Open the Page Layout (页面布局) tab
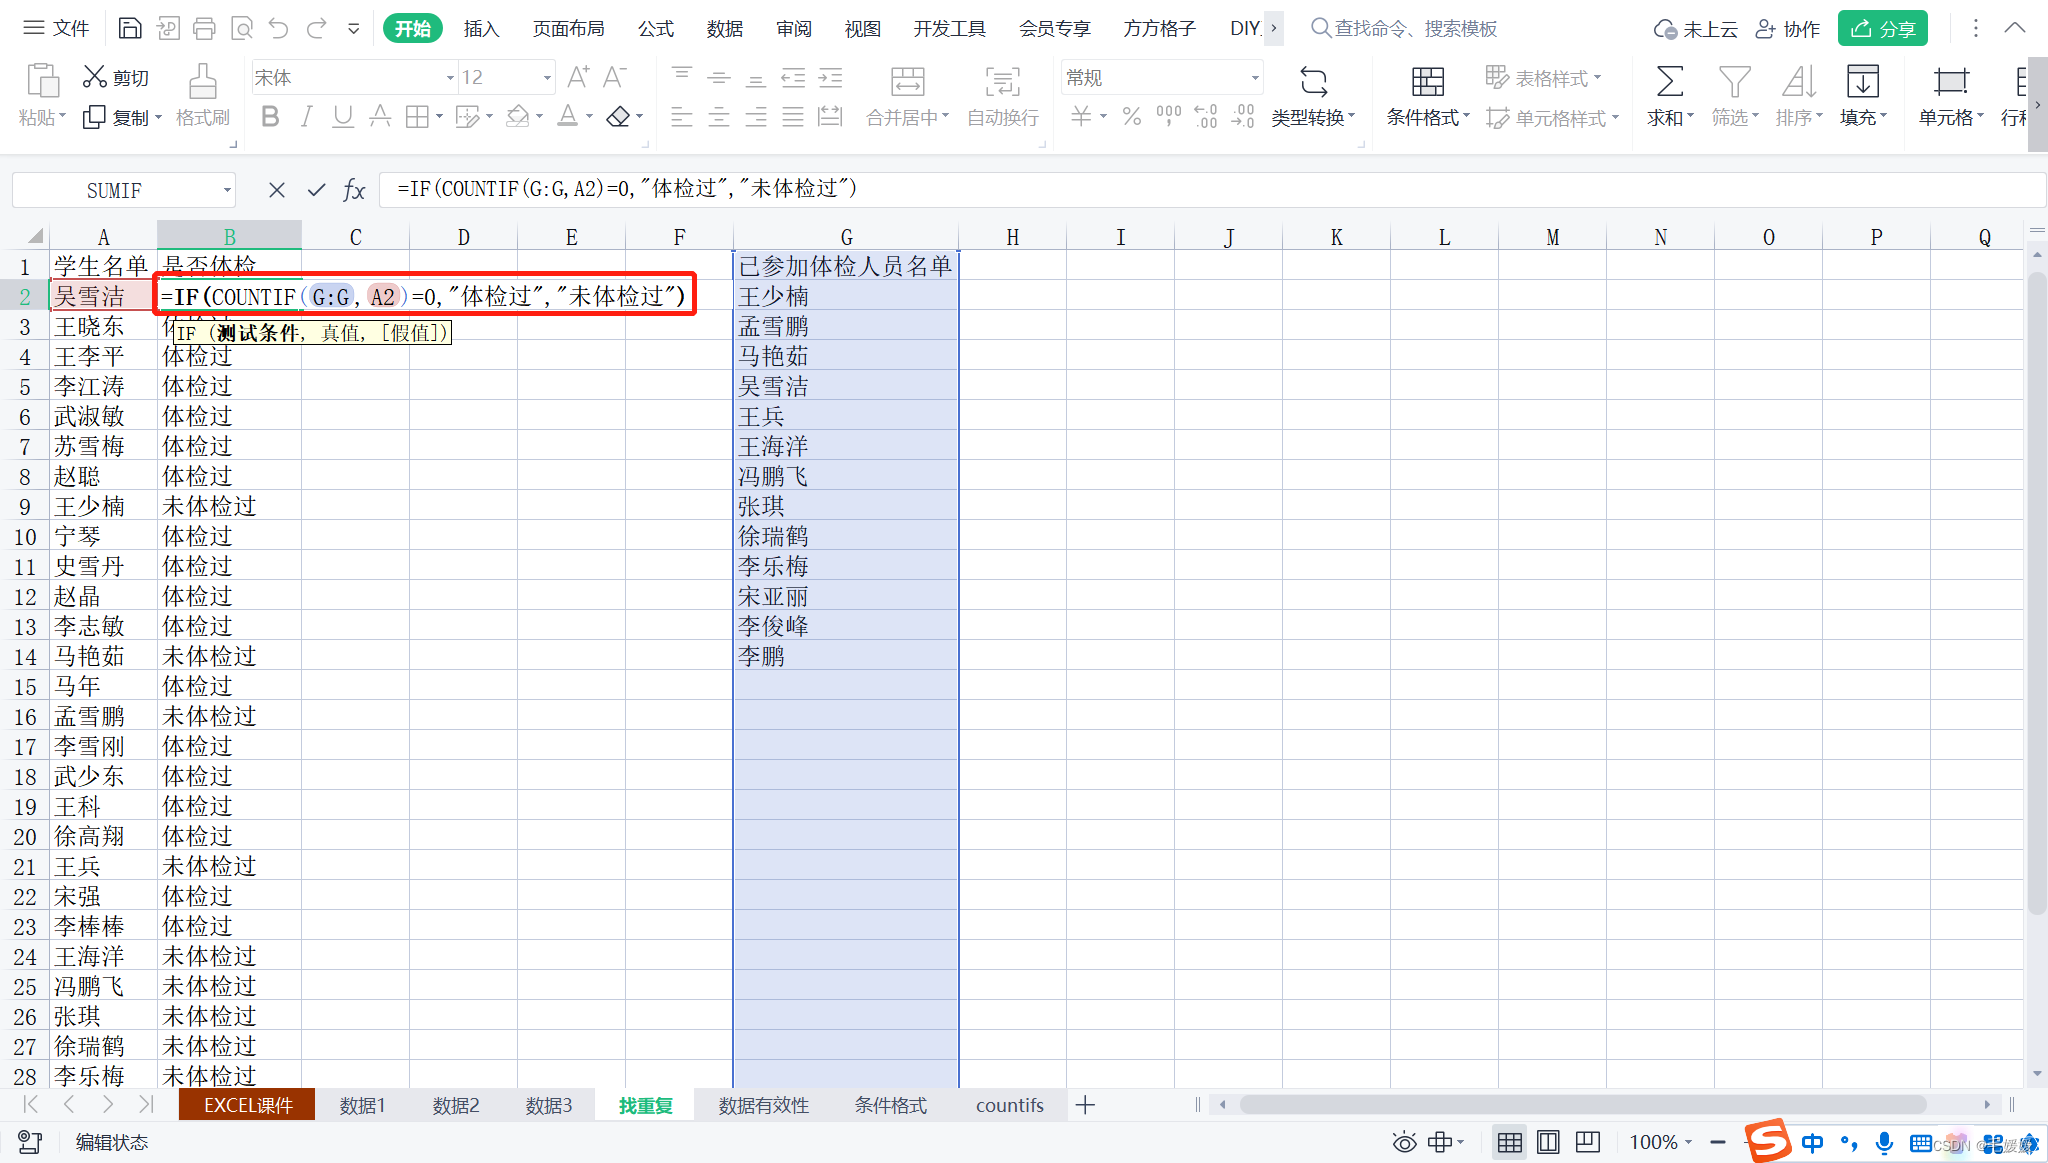2048x1163 pixels. coord(568,29)
